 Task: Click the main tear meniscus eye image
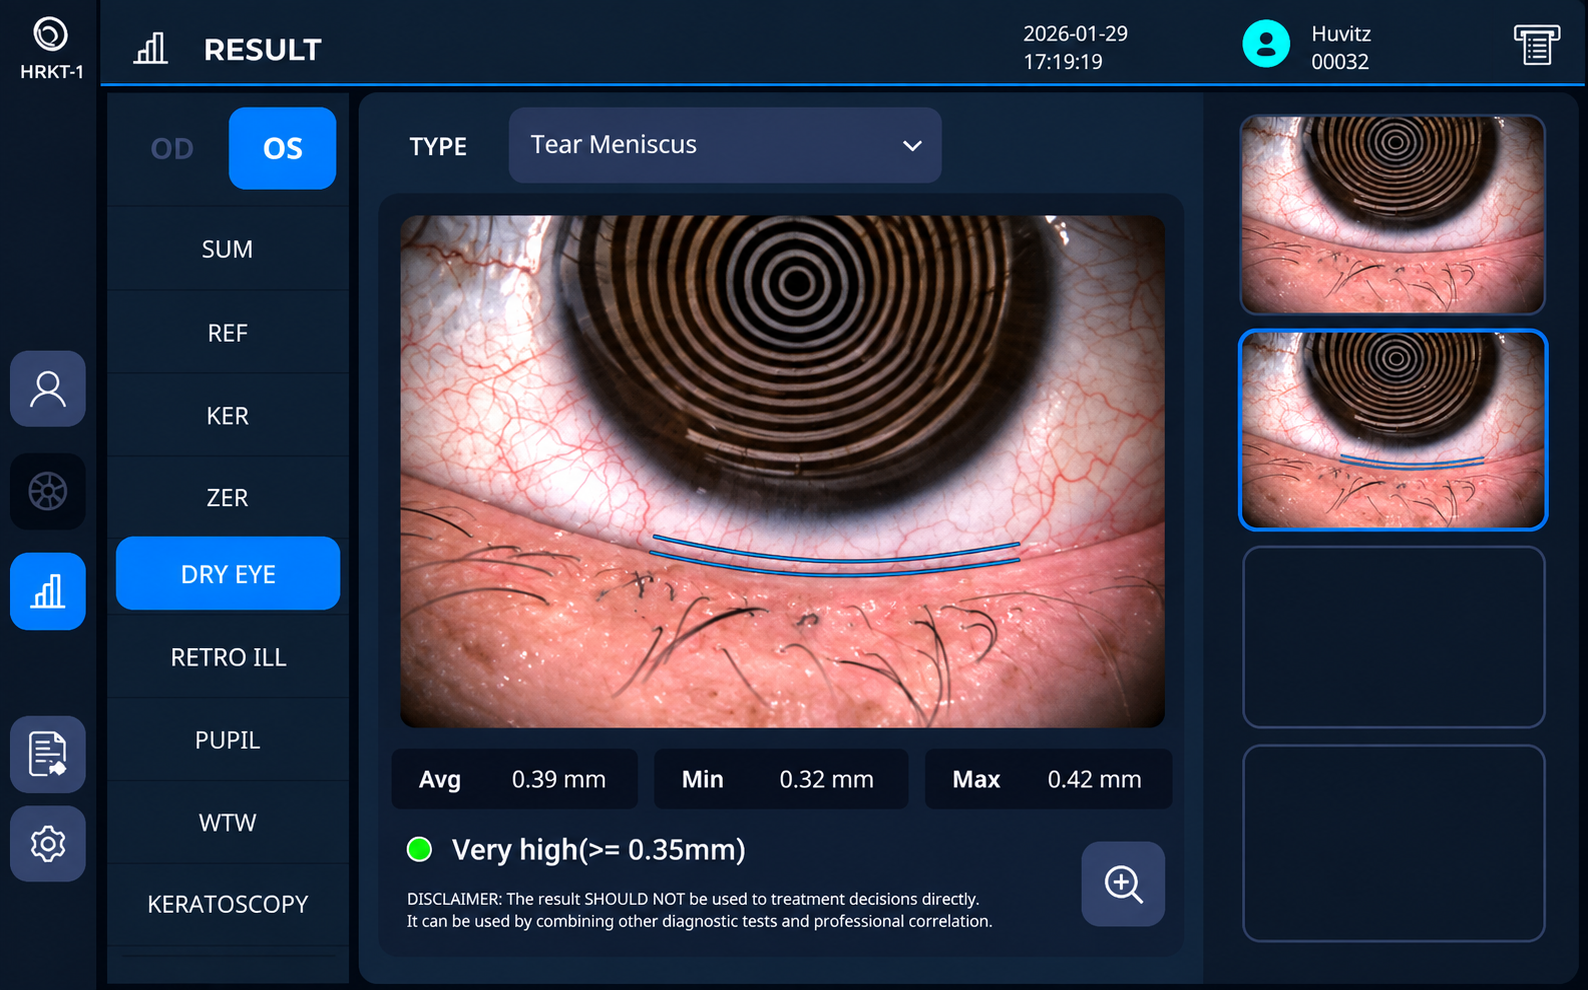[782, 471]
